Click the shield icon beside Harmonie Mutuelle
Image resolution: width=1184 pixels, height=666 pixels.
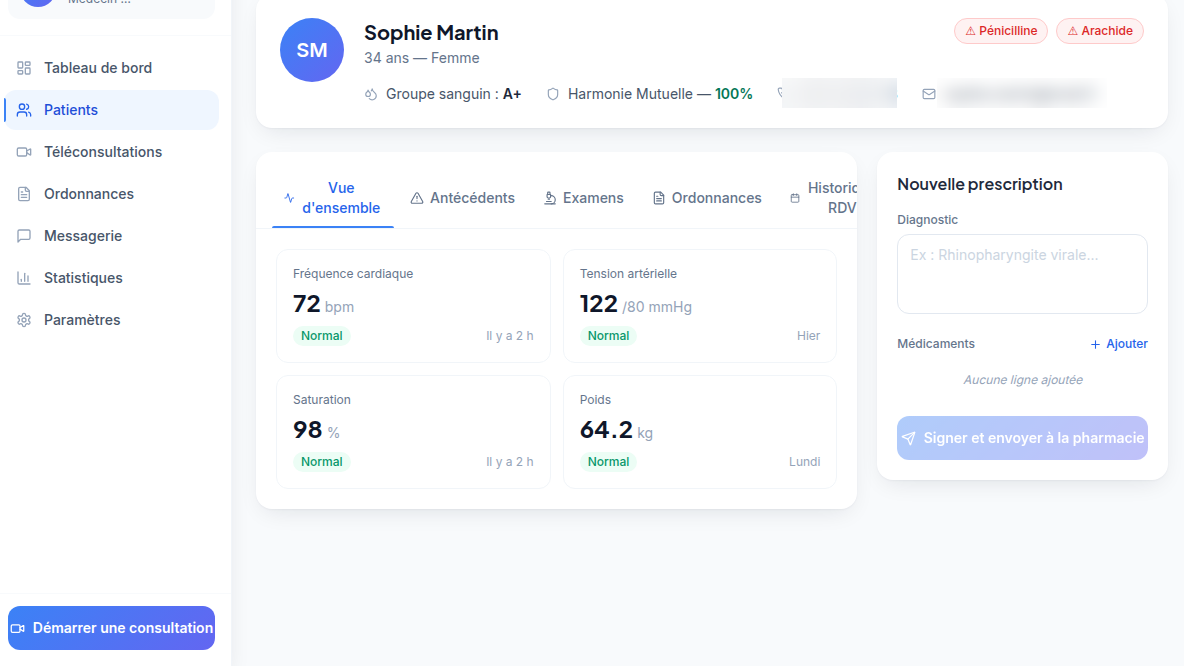(x=553, y=94)
